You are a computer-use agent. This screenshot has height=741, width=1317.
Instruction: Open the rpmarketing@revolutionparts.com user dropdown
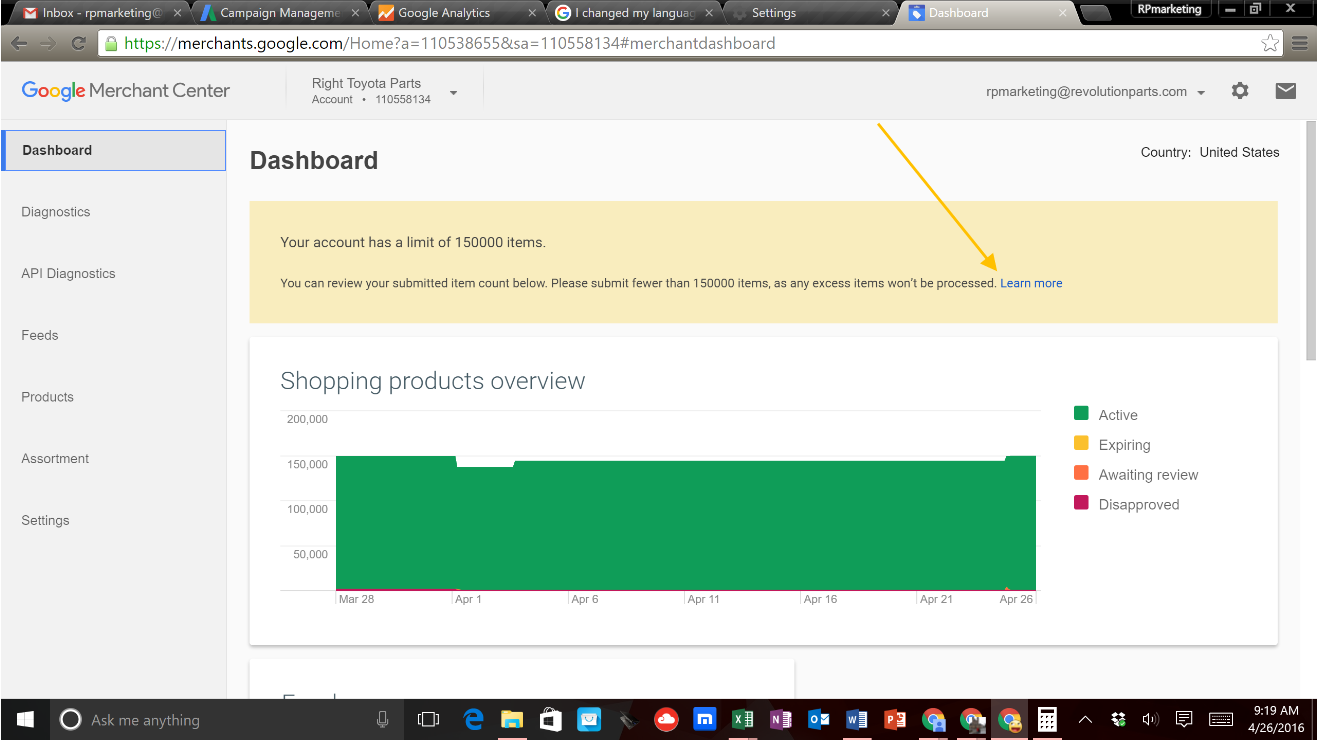1201,92
